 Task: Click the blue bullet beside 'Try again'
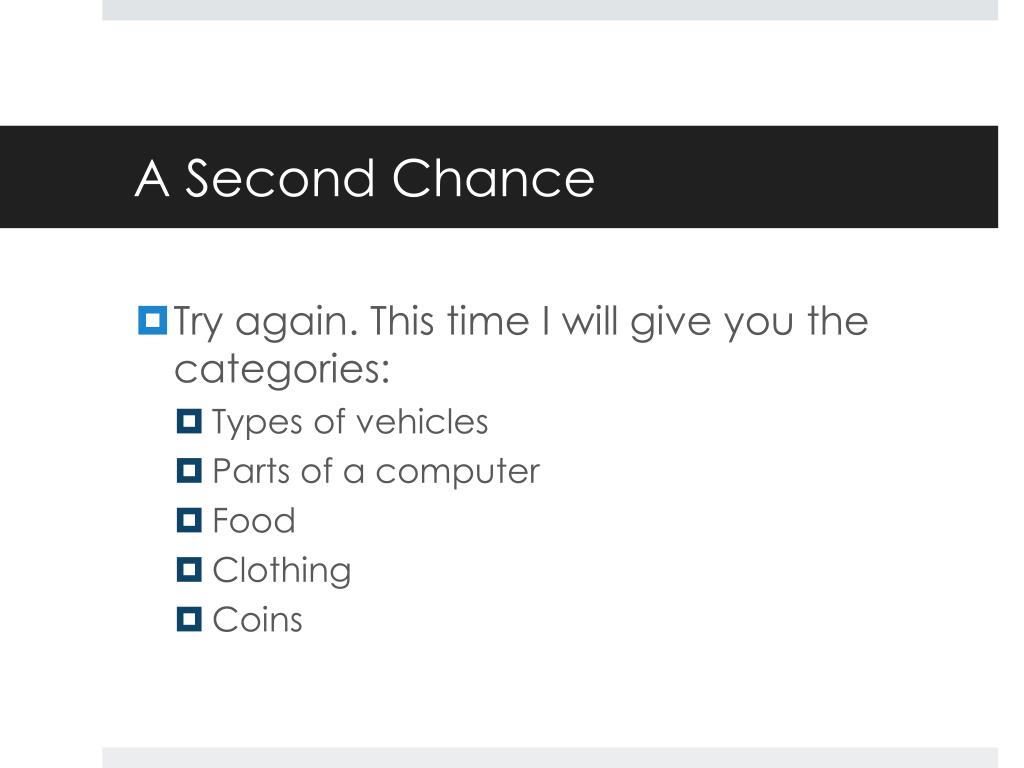tap(152, 320)
